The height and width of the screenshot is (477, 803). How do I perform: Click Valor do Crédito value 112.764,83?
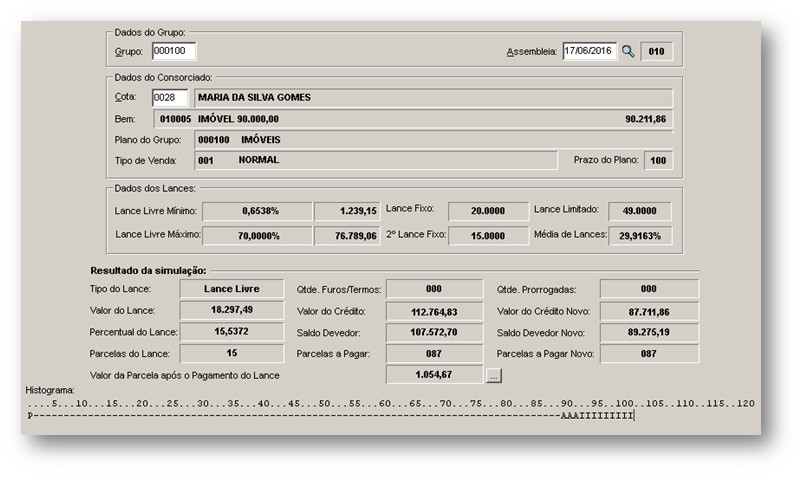434,312
